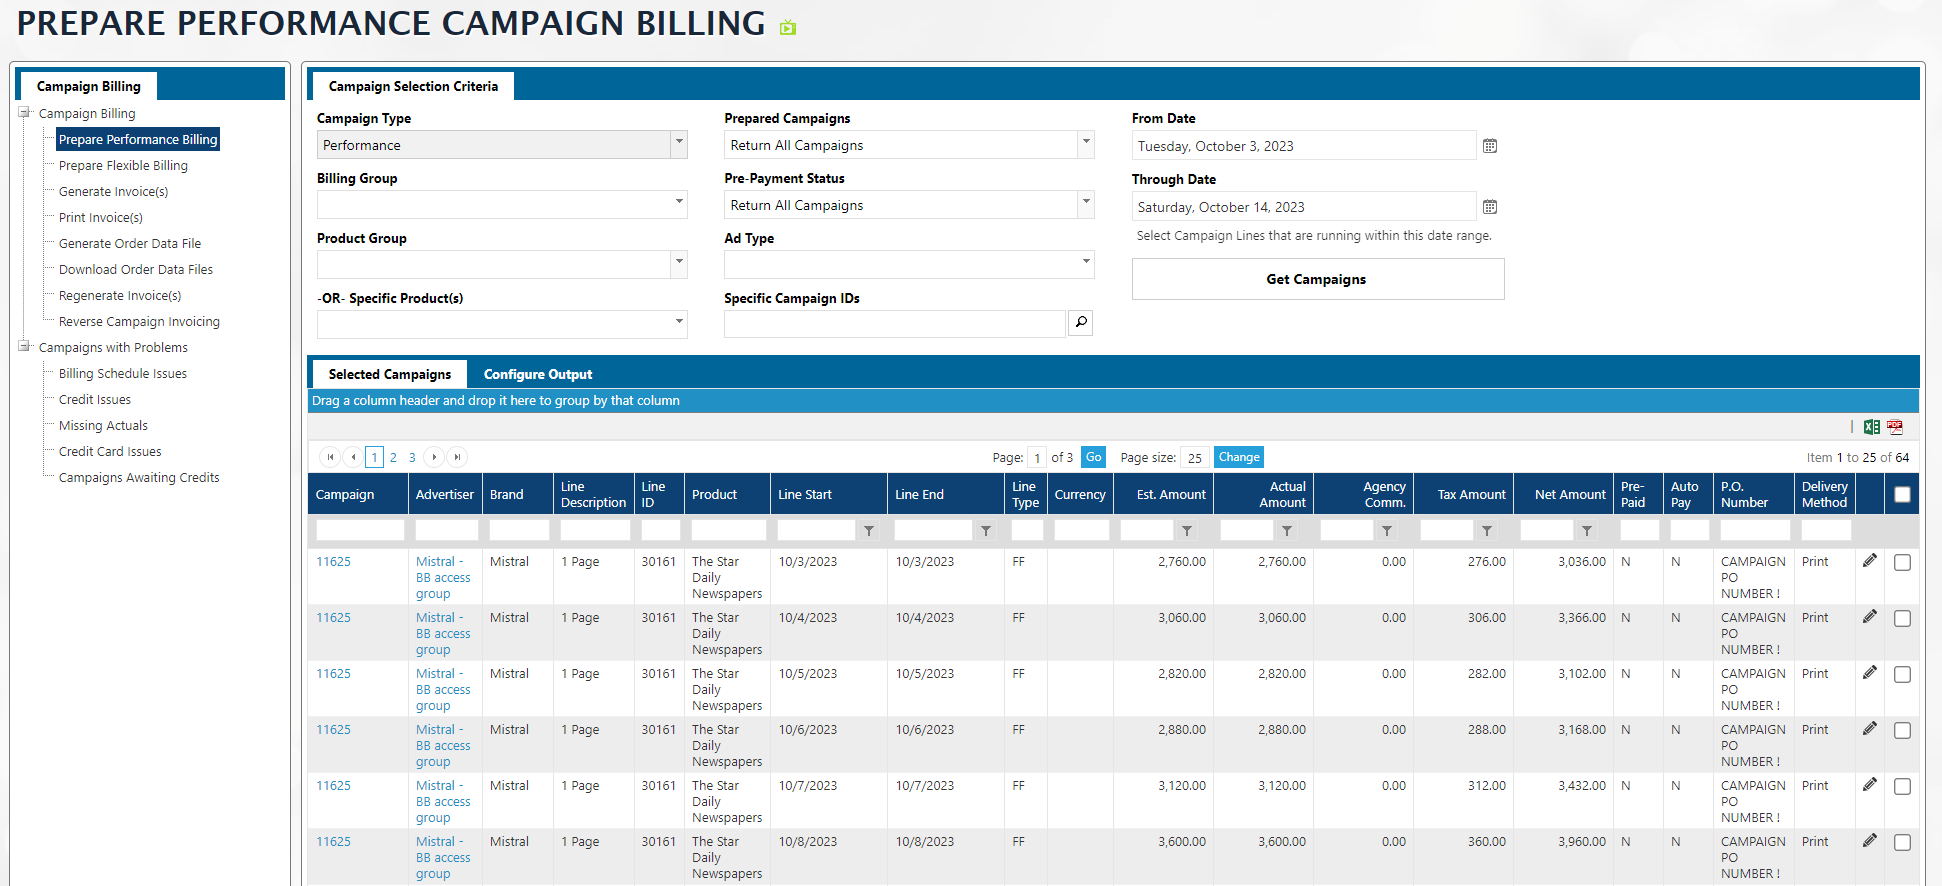Go to the next page of results
1942x886 pixels.
coord(434,457)
